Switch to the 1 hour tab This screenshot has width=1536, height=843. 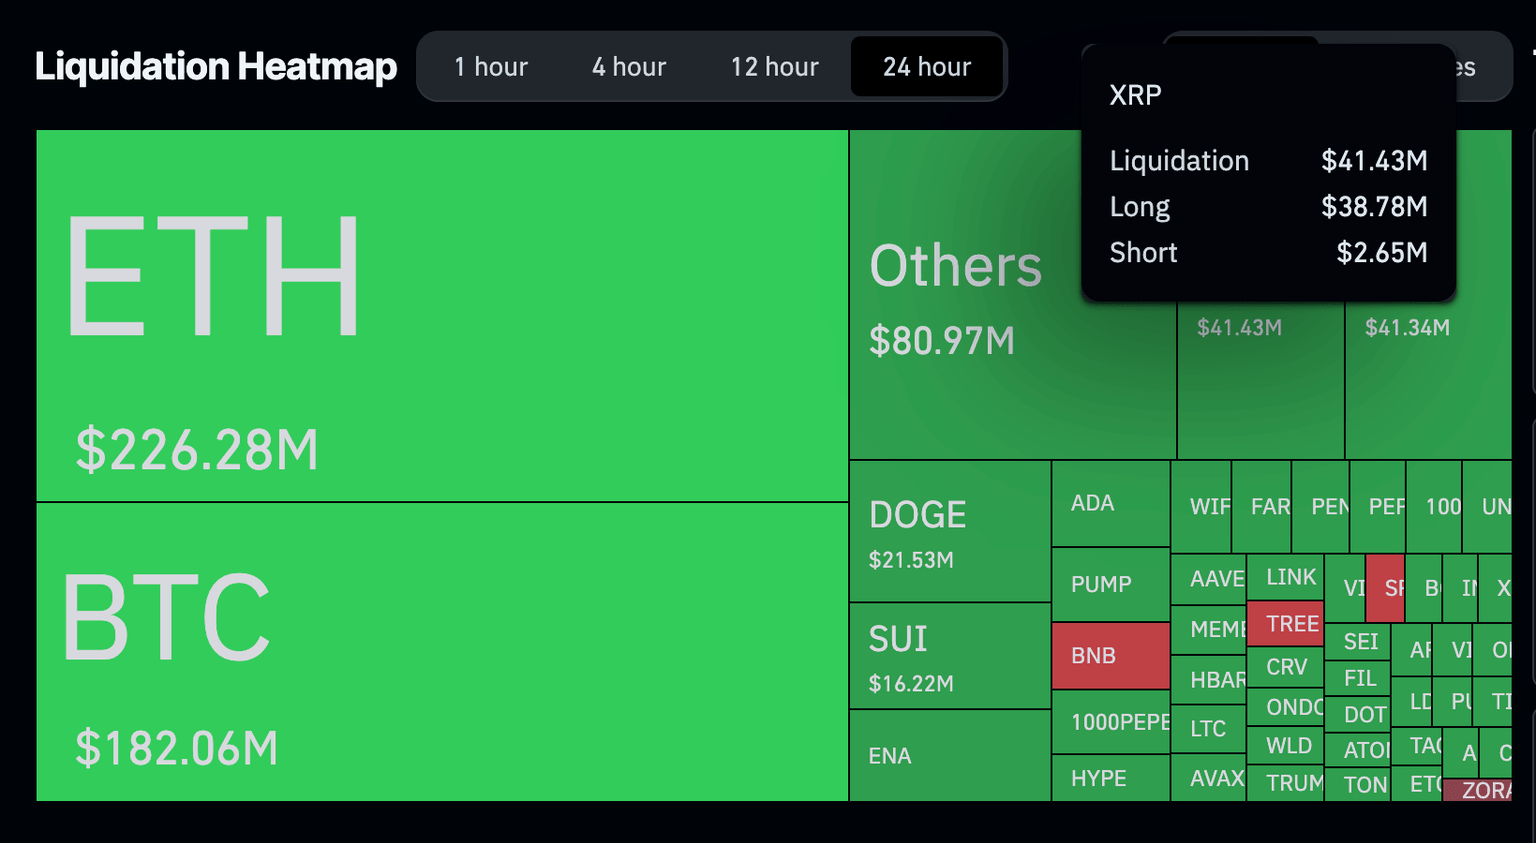point(490,67)
